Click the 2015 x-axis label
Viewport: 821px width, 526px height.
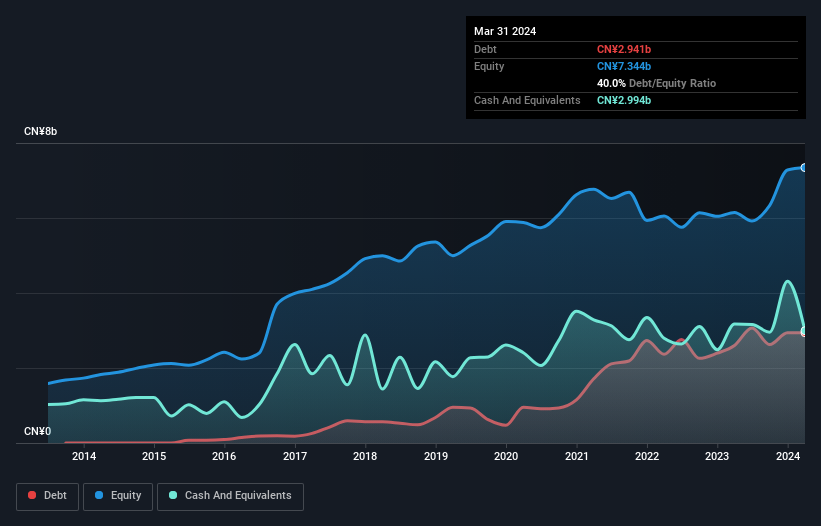(x=154, y=456)
